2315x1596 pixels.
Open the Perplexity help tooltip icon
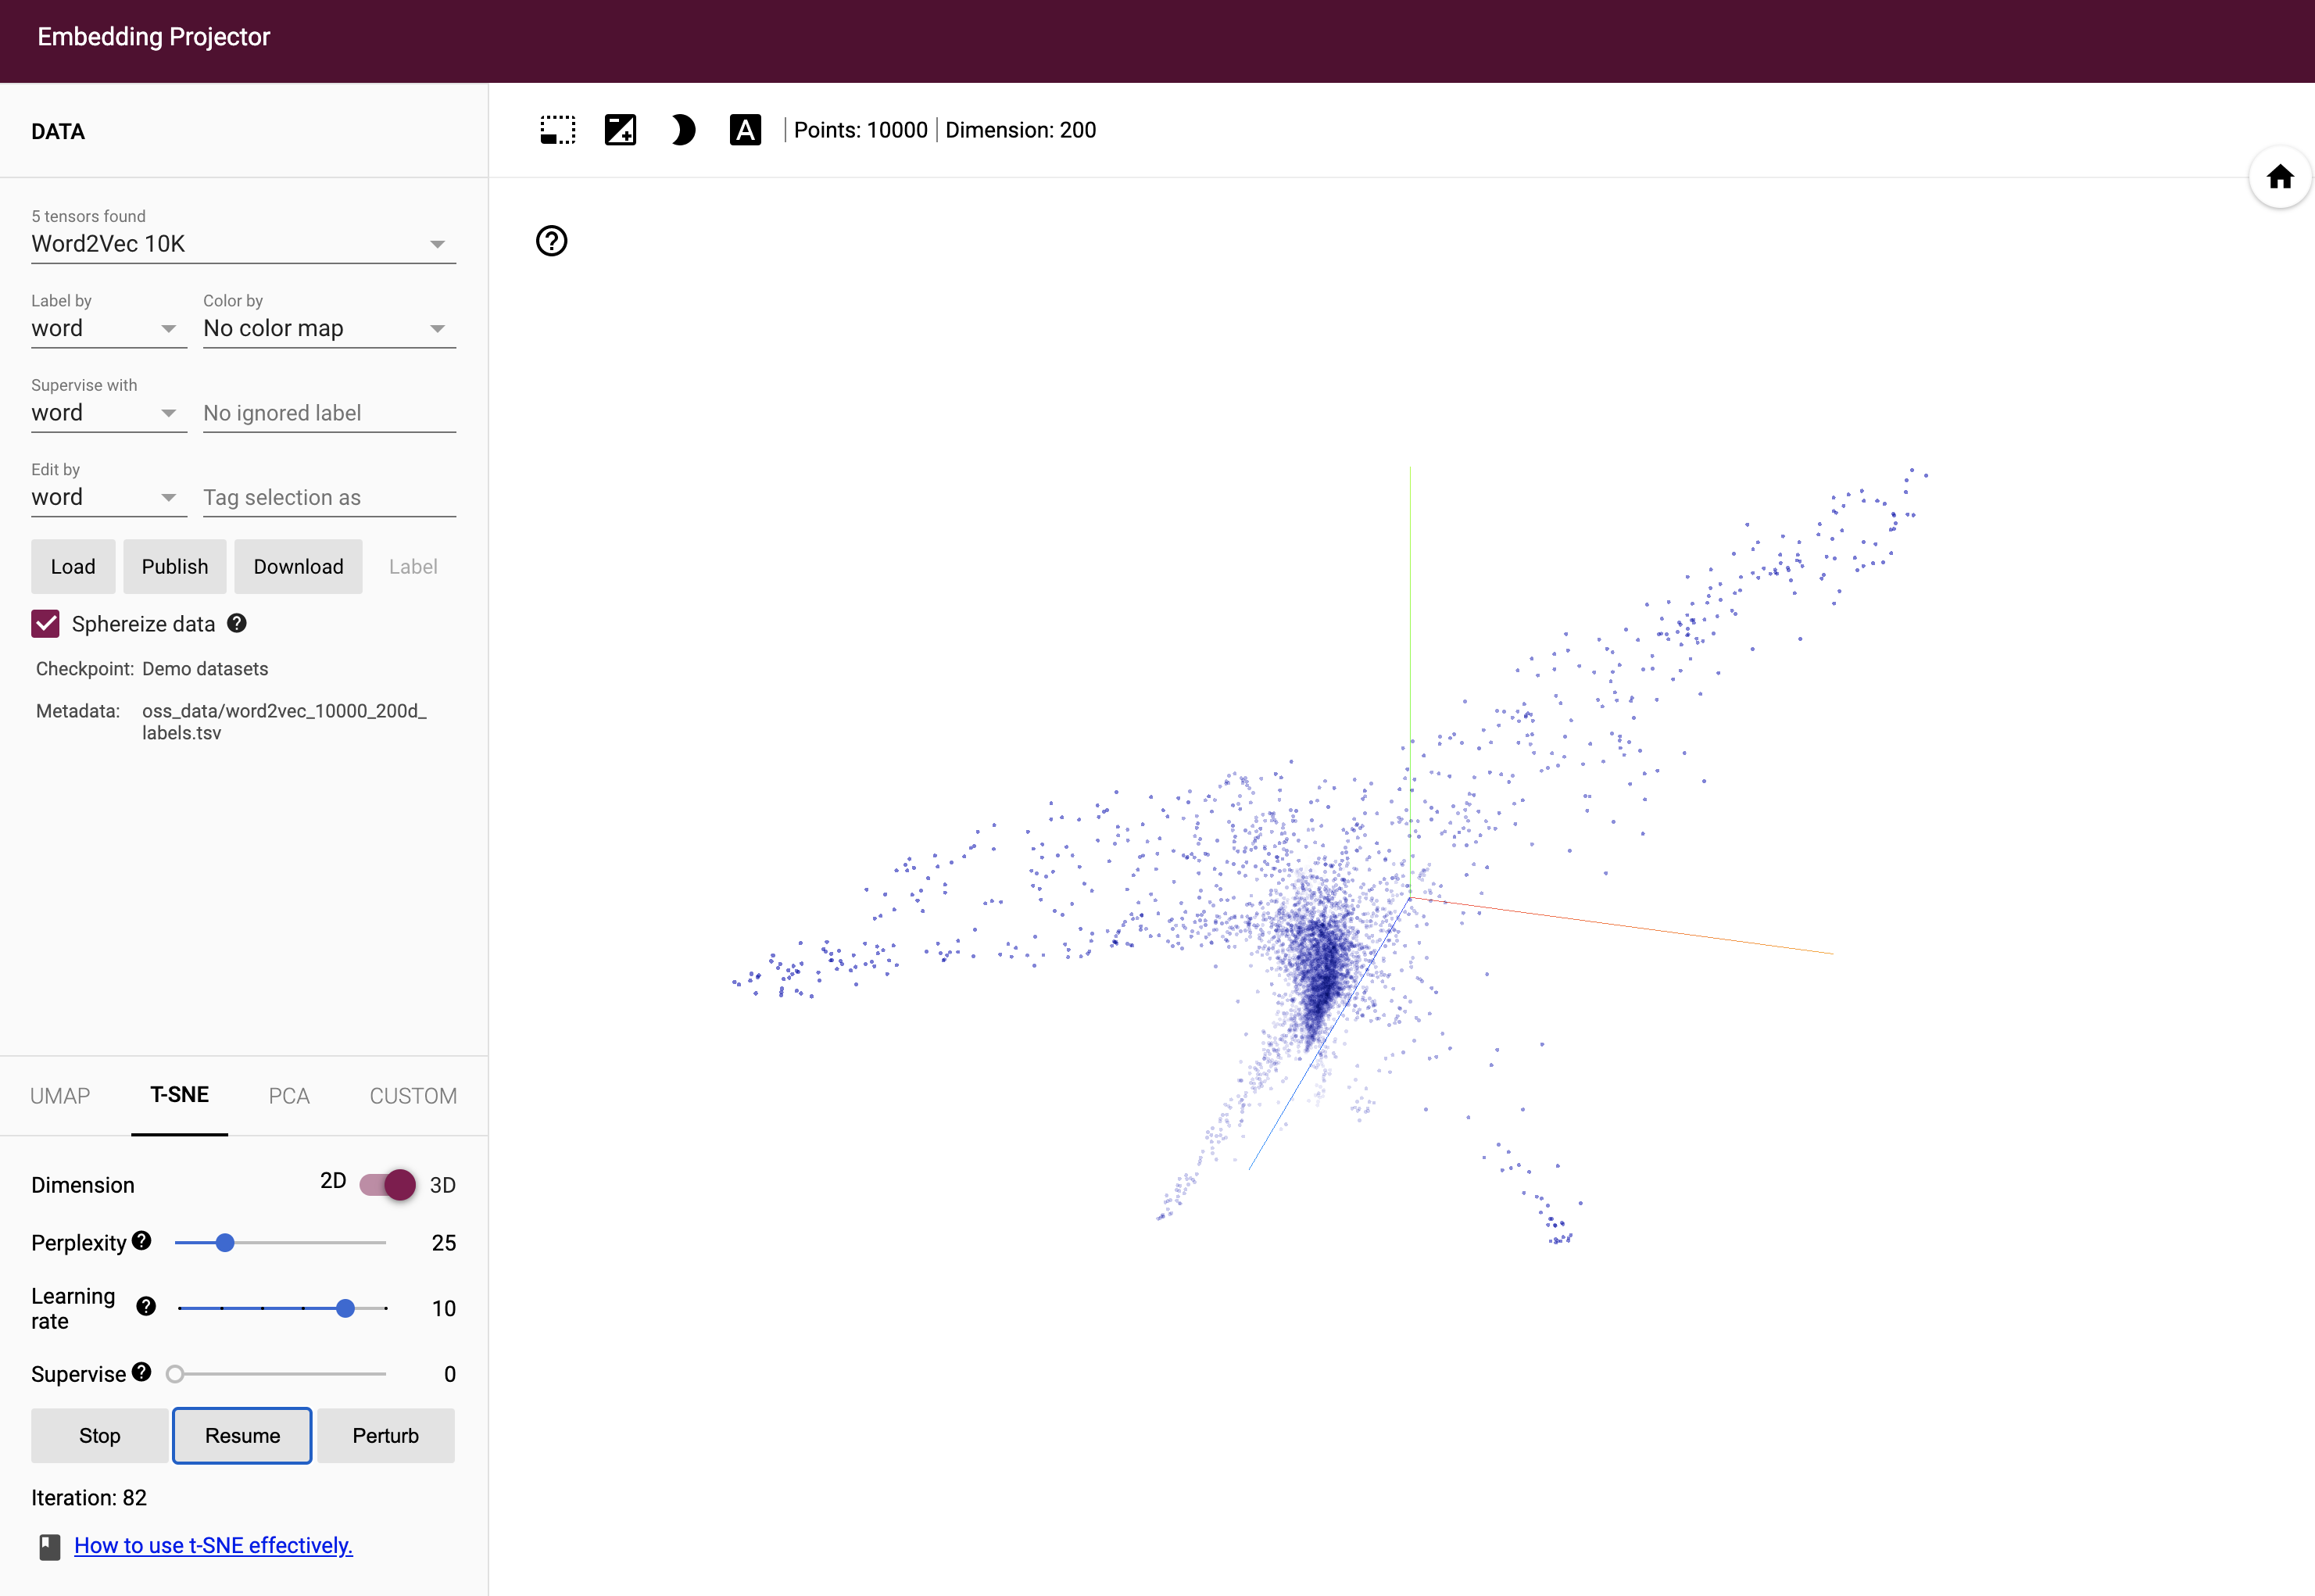coord(142,1241)
